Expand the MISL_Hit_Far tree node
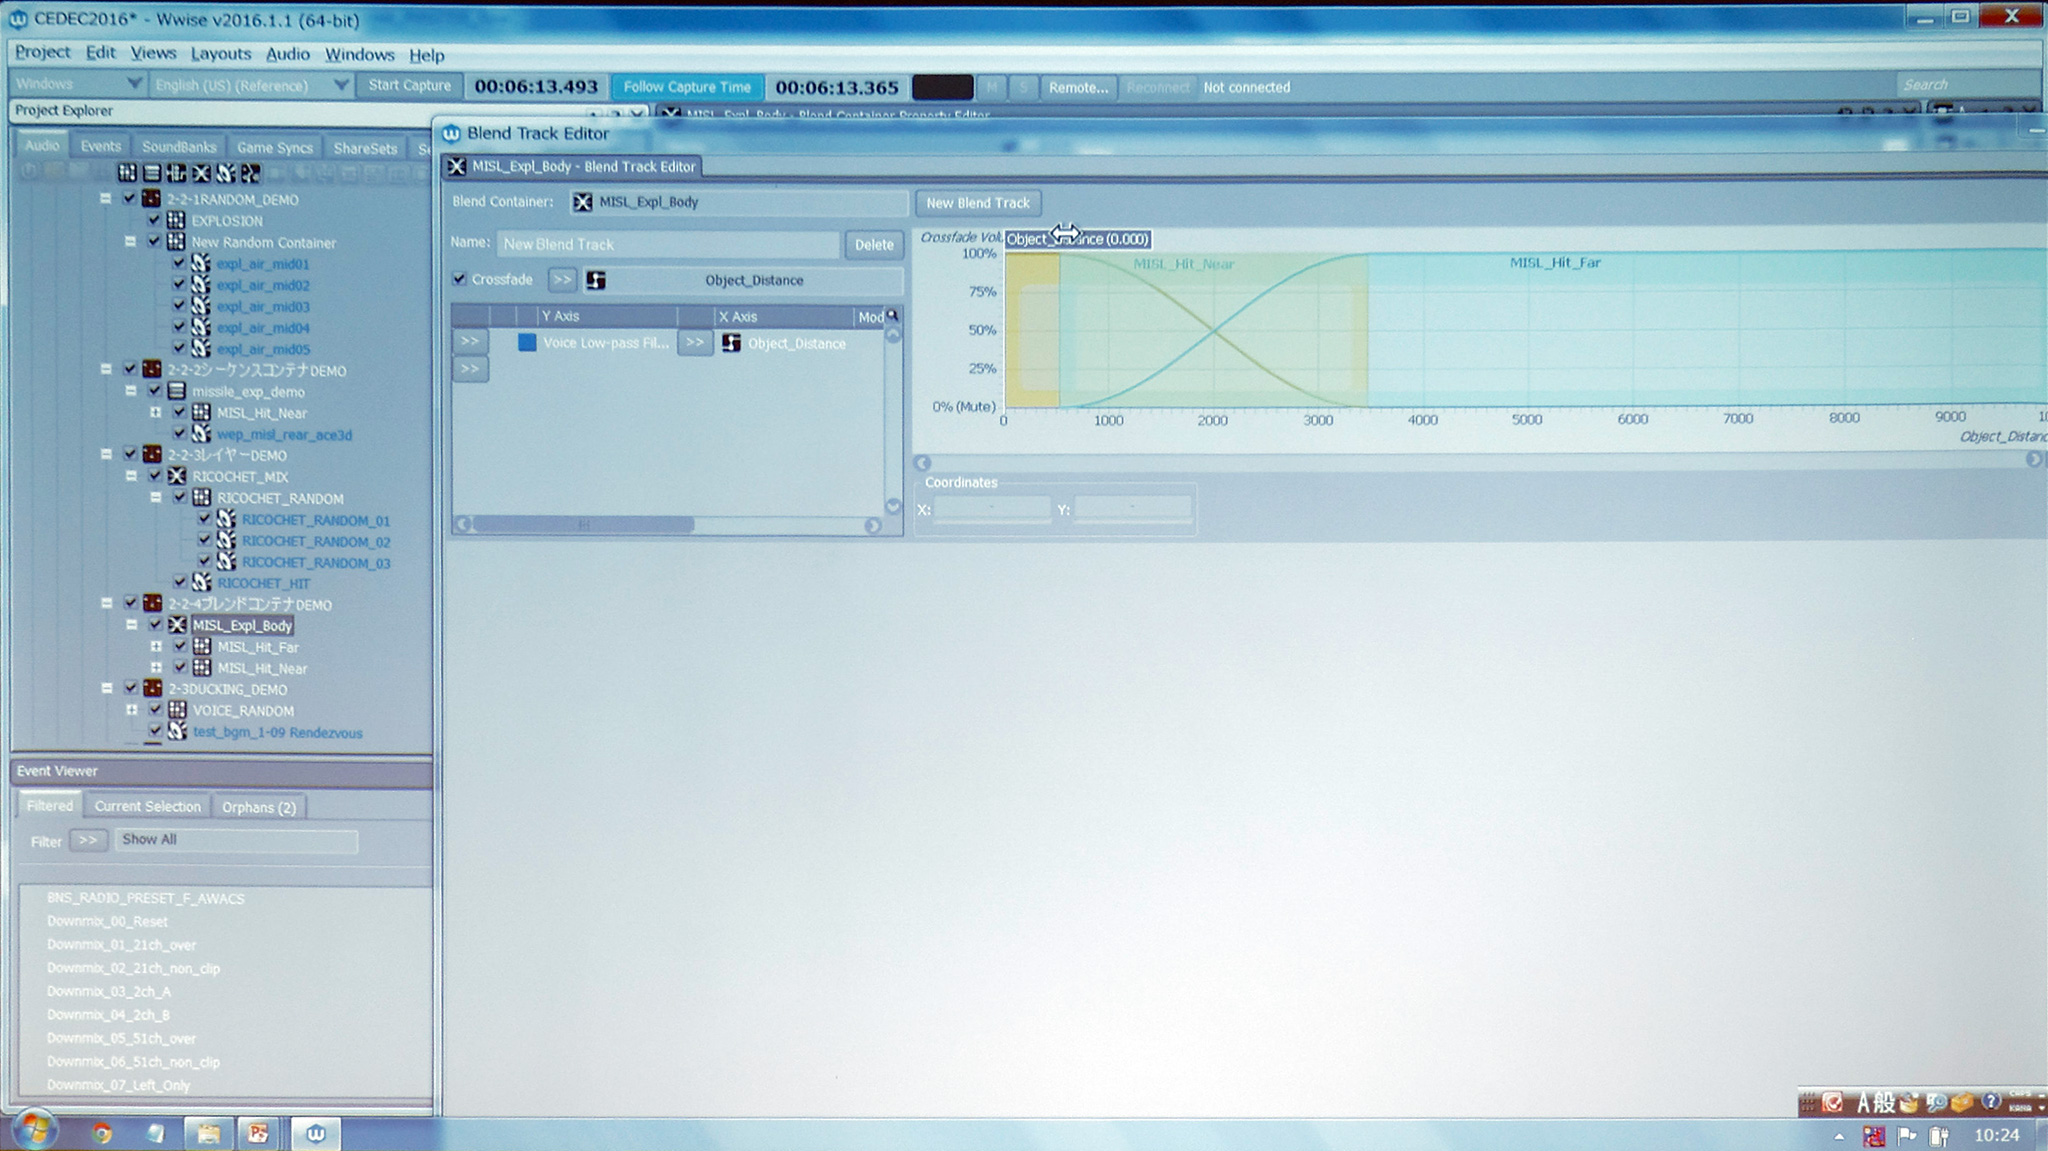 [156, 647]
